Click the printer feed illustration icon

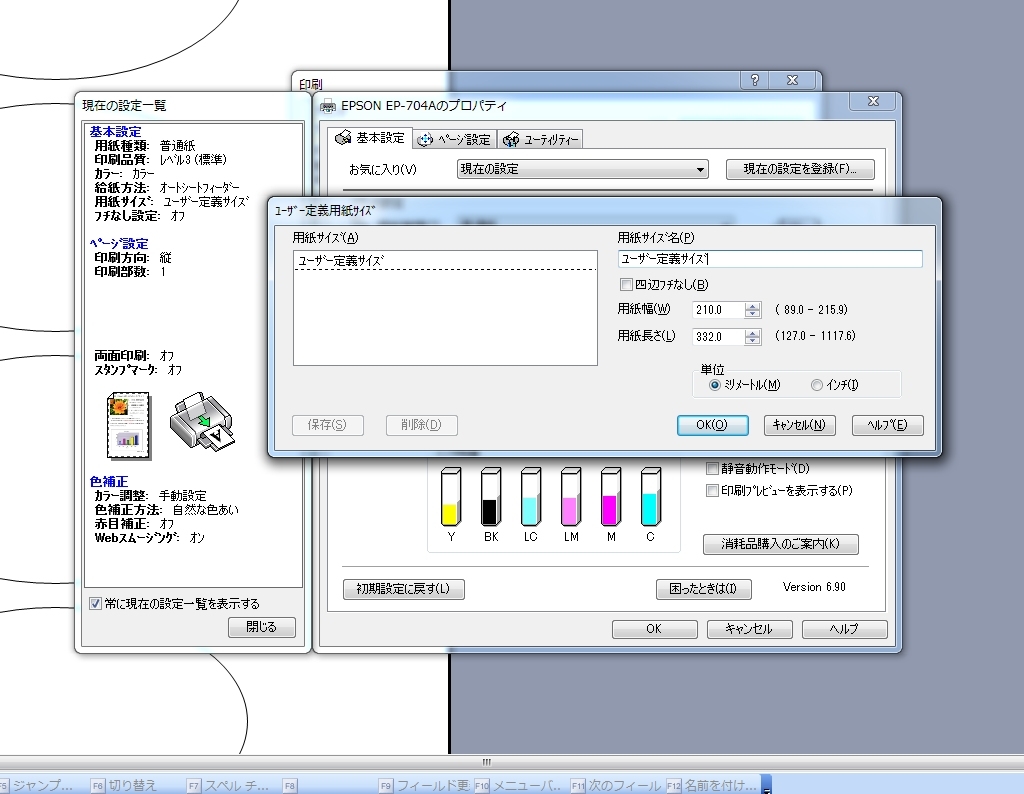[202, 421]
